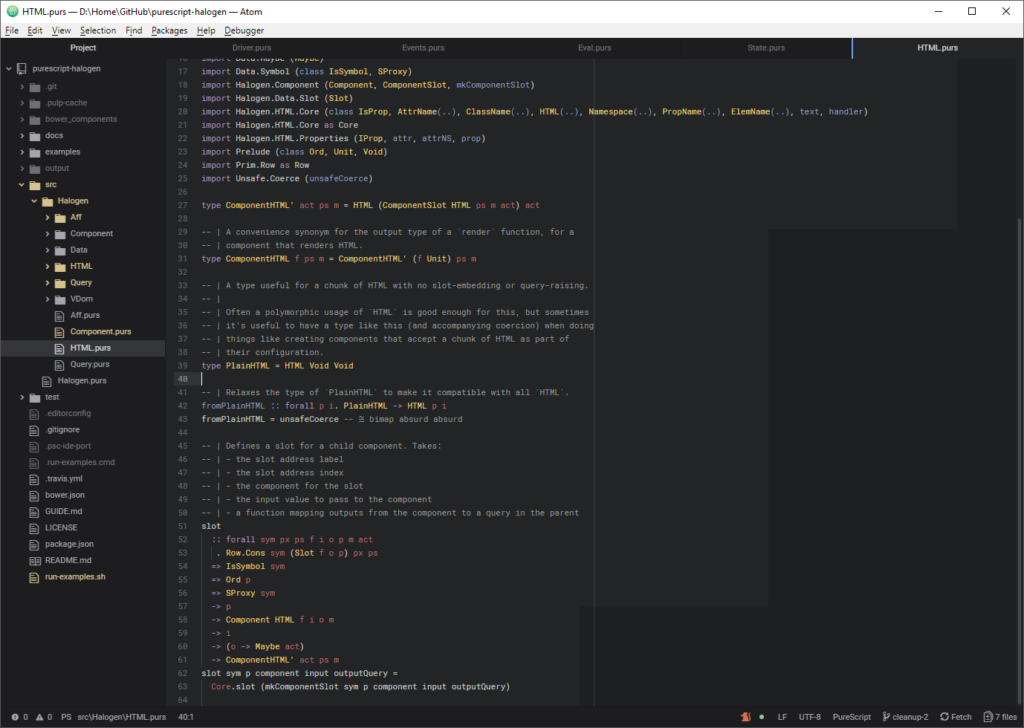Open the Packages menu
Viewport: 1024px width, 728px height.
tap(168, 30)
